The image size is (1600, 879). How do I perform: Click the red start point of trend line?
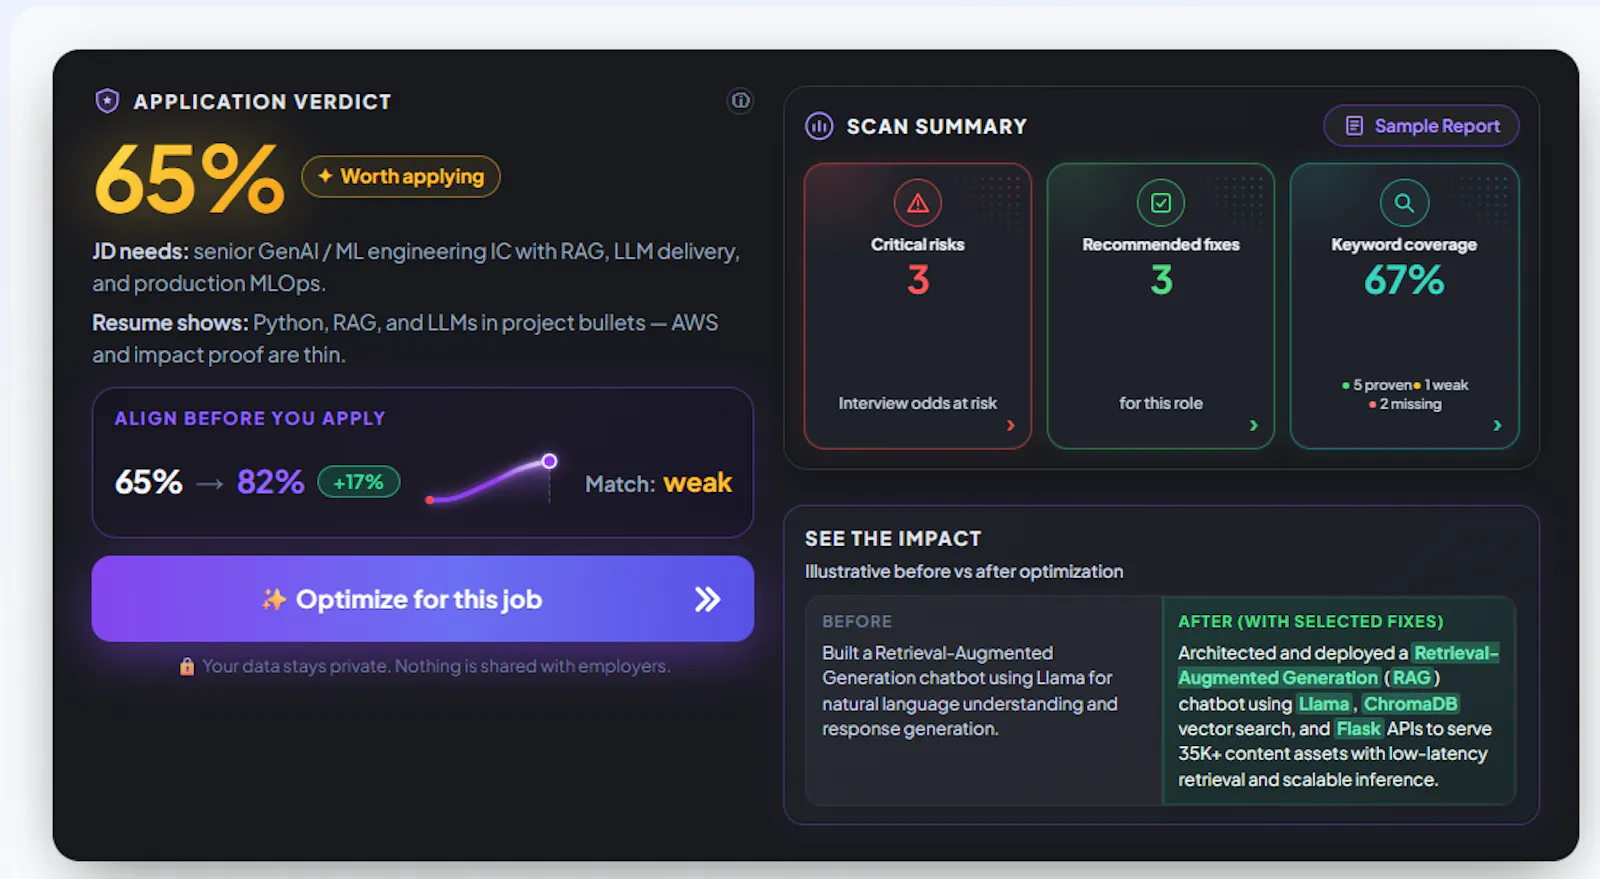tap(429, 499)
